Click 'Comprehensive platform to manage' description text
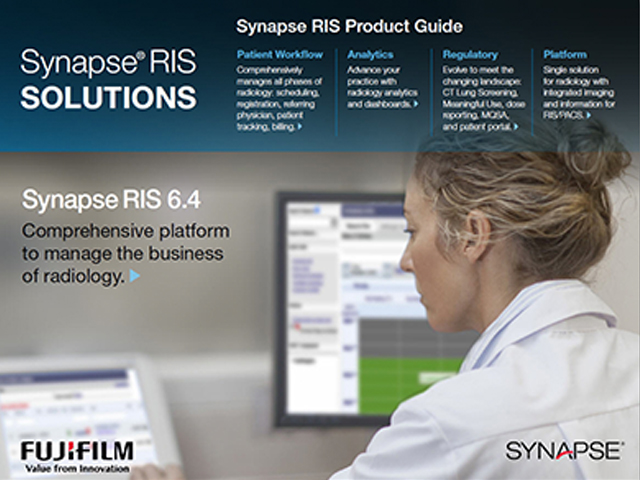 pos(125,242)
